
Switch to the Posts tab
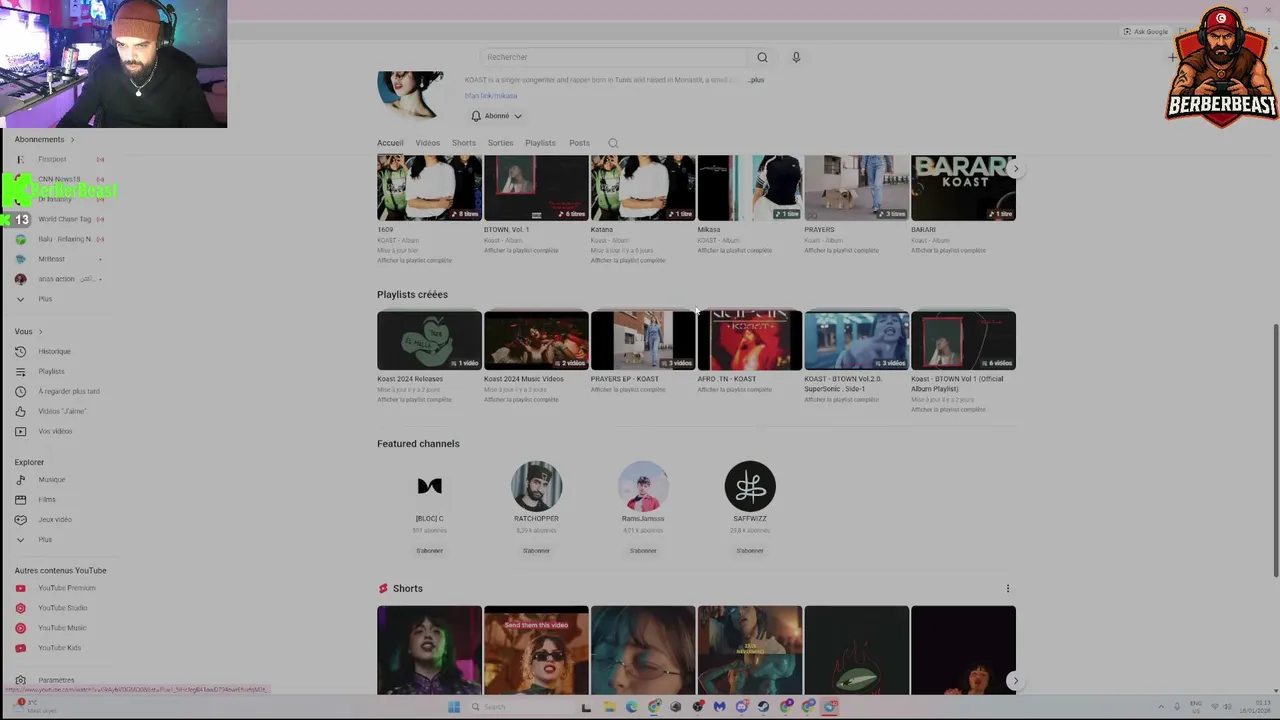579,143
